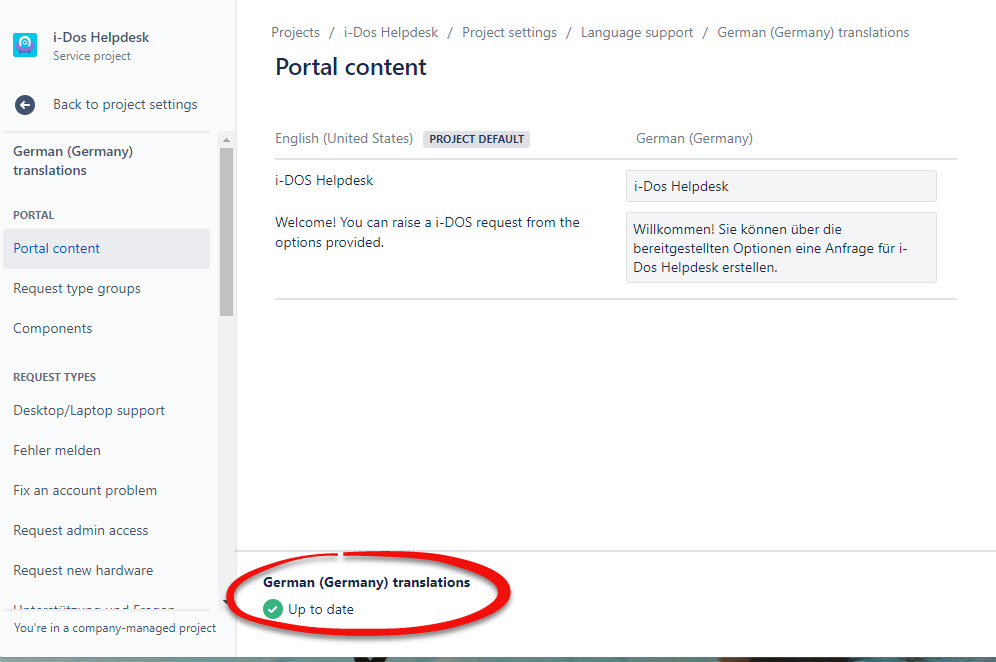This screenshot has height=662, width=996.
Task: Click the Welcome English source message text
Action: (x=427, y=233)
